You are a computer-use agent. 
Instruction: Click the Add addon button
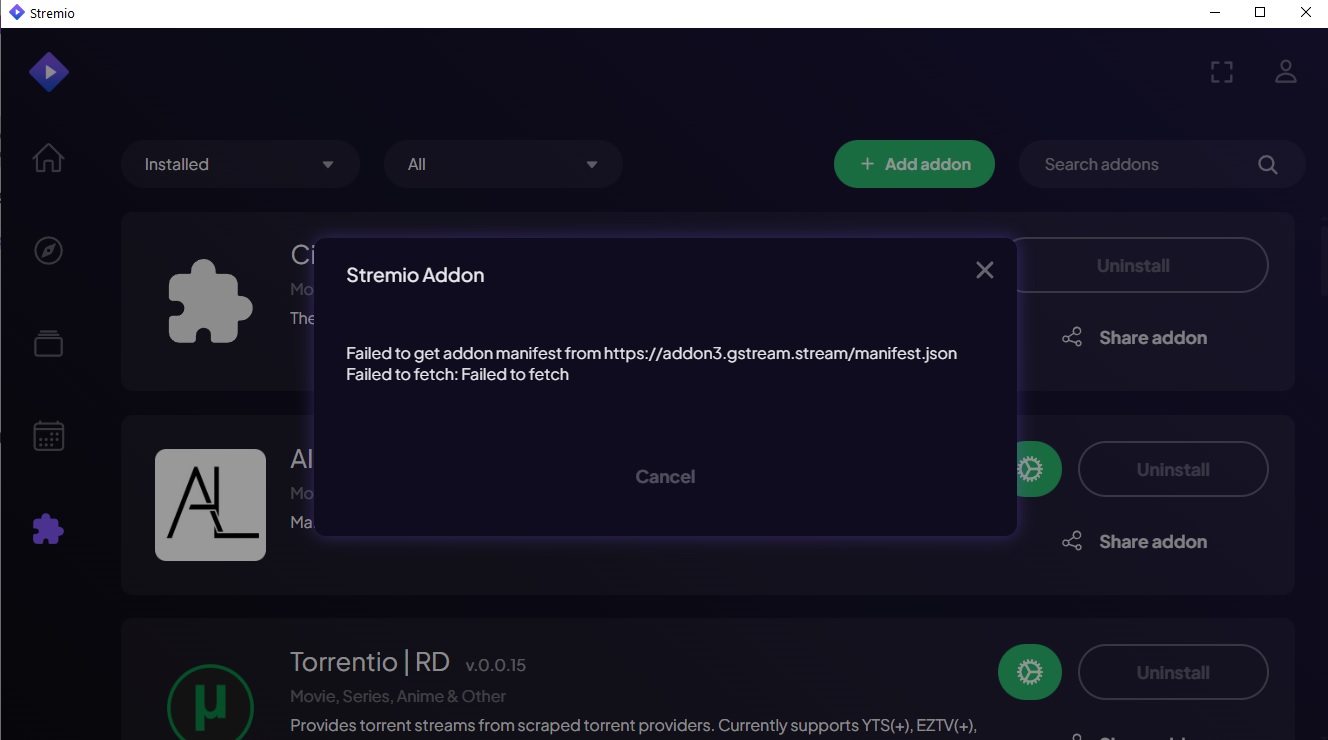[x=914, y=165]
